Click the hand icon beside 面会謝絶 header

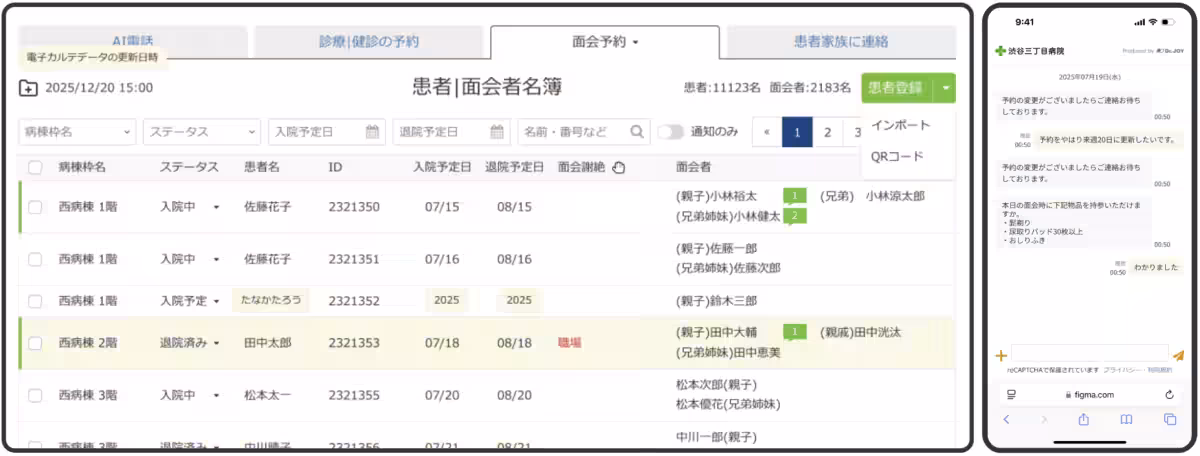tap(618, 167)
